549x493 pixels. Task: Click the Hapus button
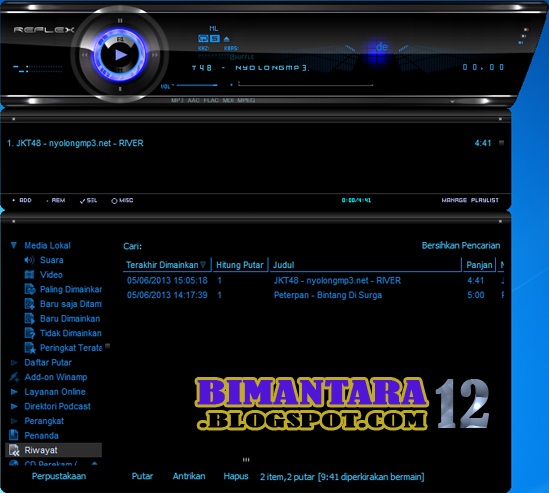coord(236,476)
